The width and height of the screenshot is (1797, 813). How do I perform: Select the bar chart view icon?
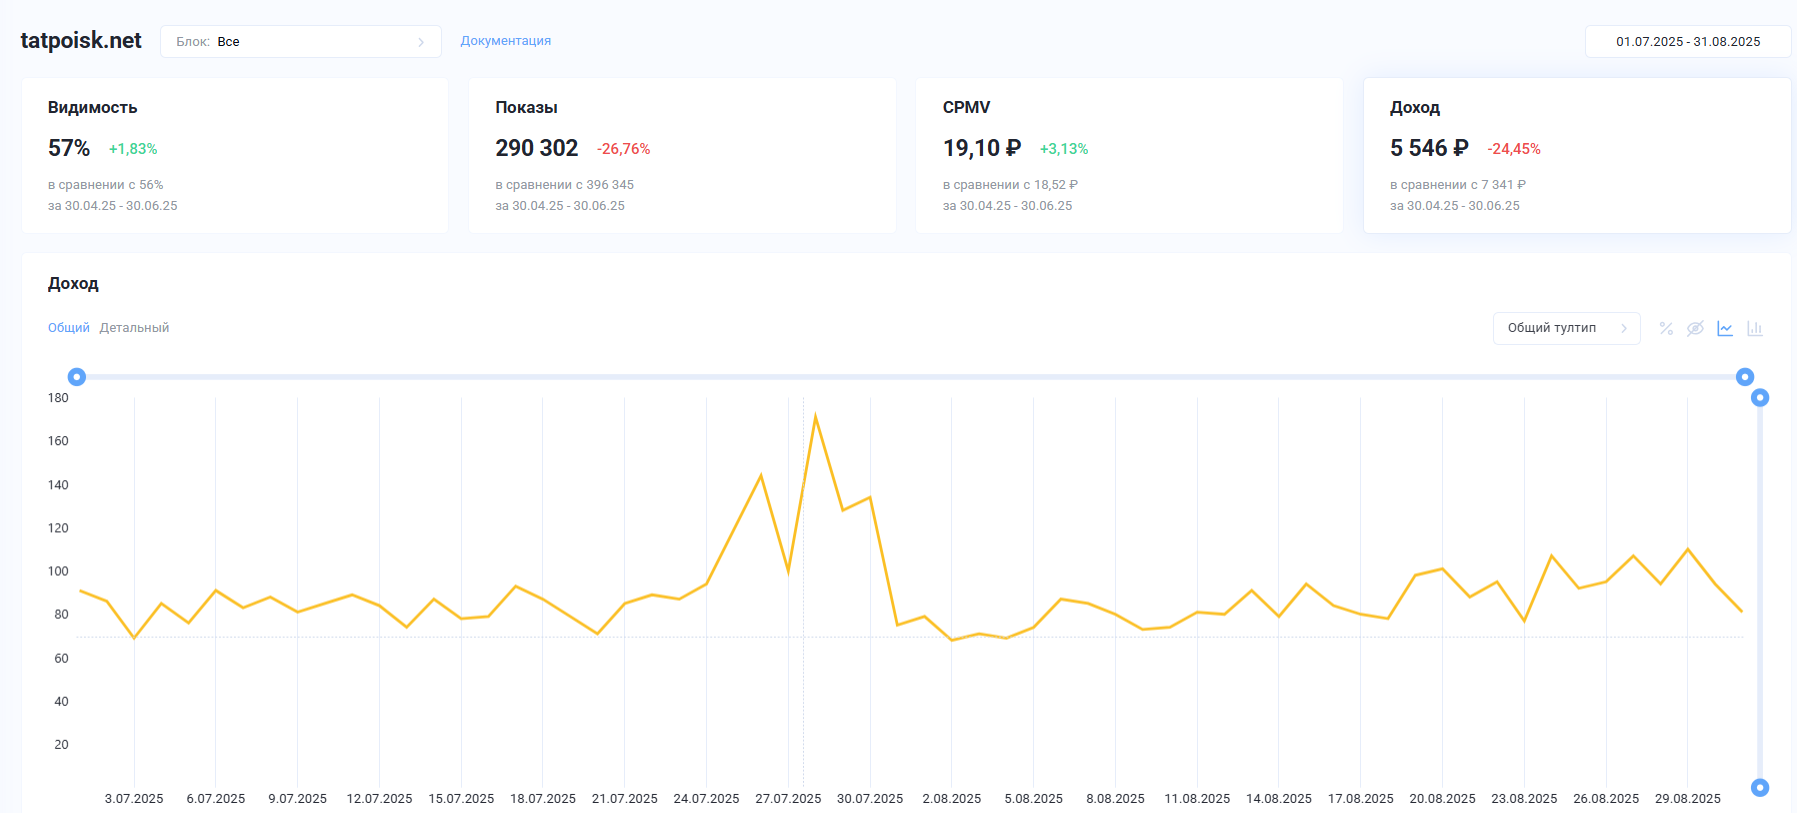pyautogui.click(x=1755, y=329)
